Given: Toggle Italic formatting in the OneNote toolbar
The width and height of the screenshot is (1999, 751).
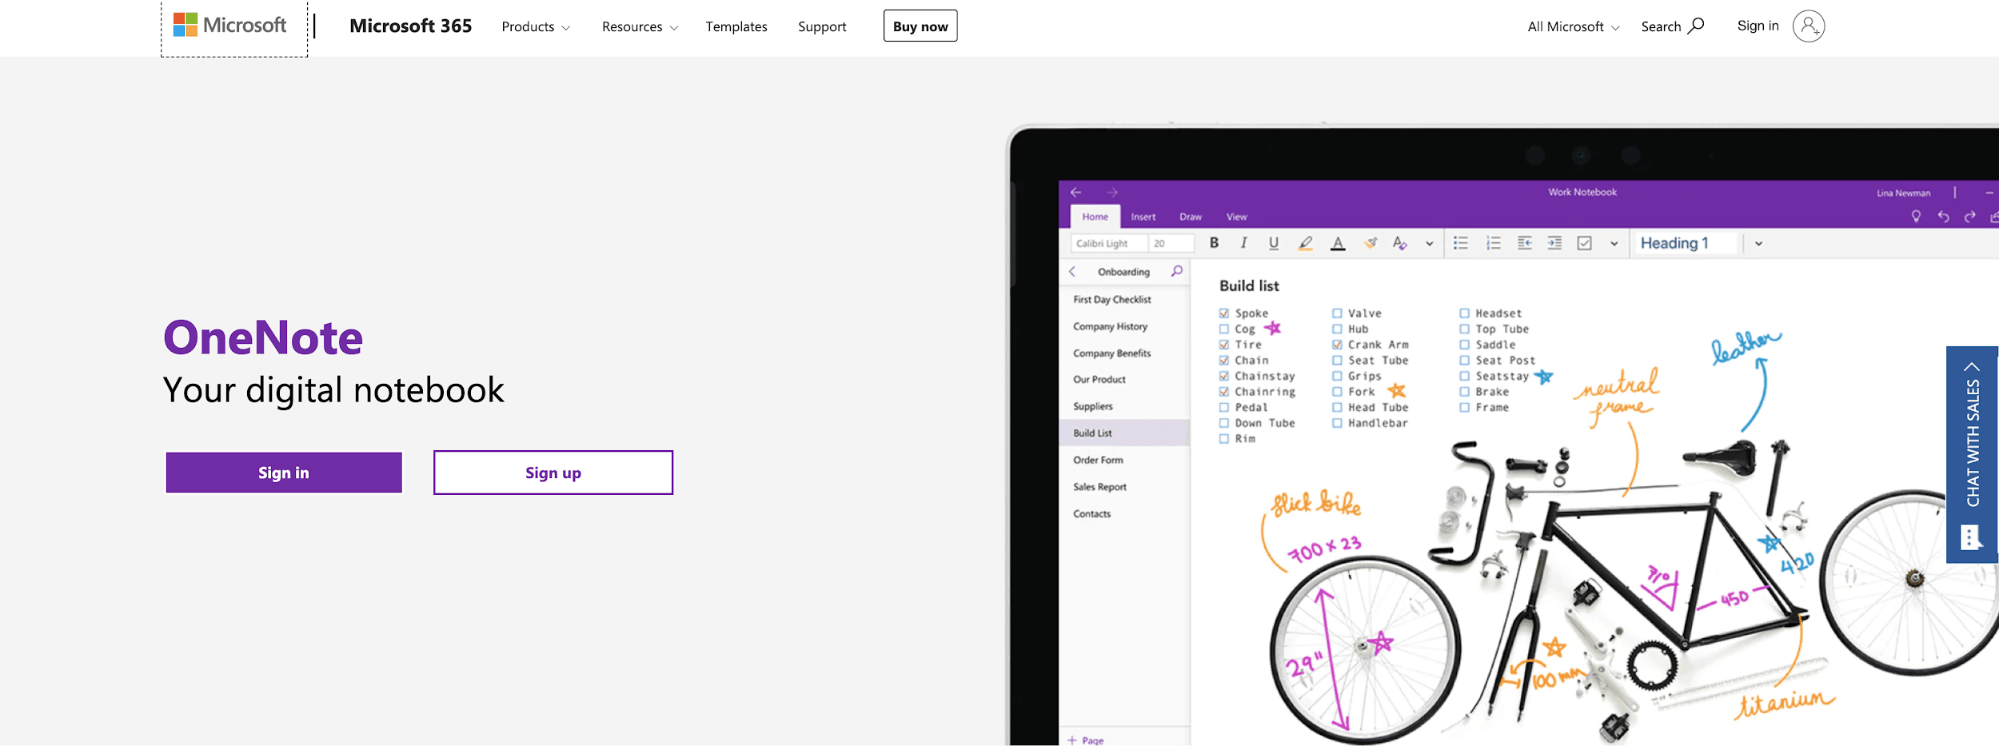Looking at the screenshot, I should click(1244, 243).
